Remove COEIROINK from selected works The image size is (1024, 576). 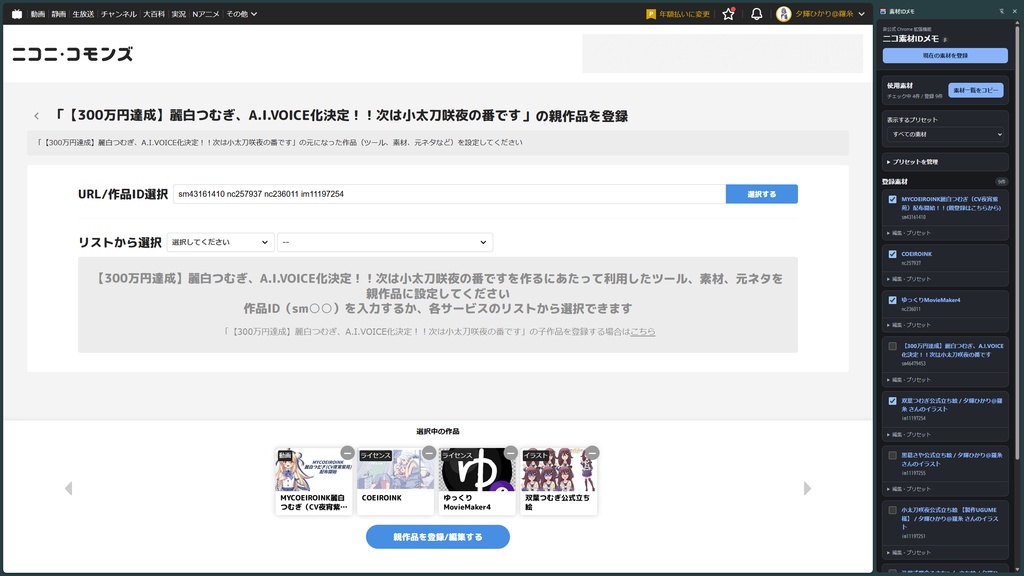coord(429,453)
